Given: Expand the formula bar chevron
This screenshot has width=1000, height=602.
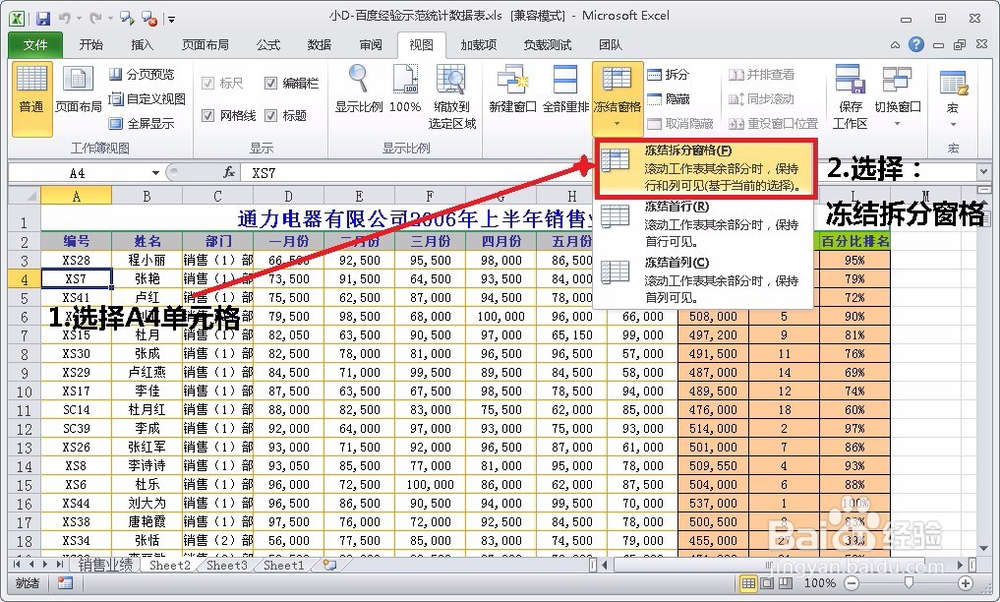Looking at the screenshot, I should [x=983, y=172].
